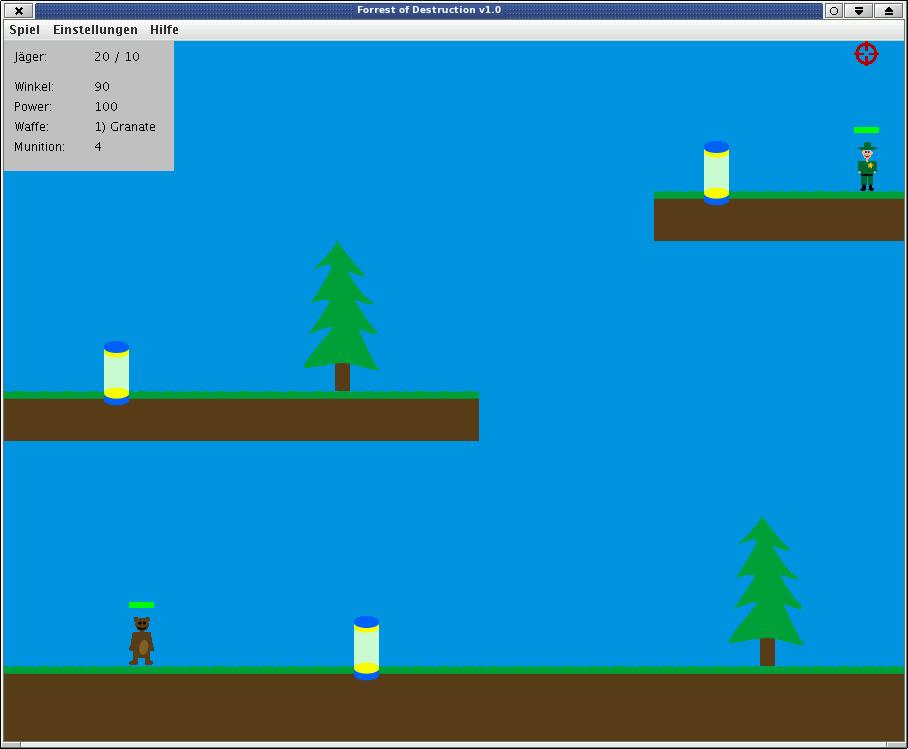This screenshot has width=908, height=749.
Task: Click the Waffe: label
Action: click(x=31, y=126)
